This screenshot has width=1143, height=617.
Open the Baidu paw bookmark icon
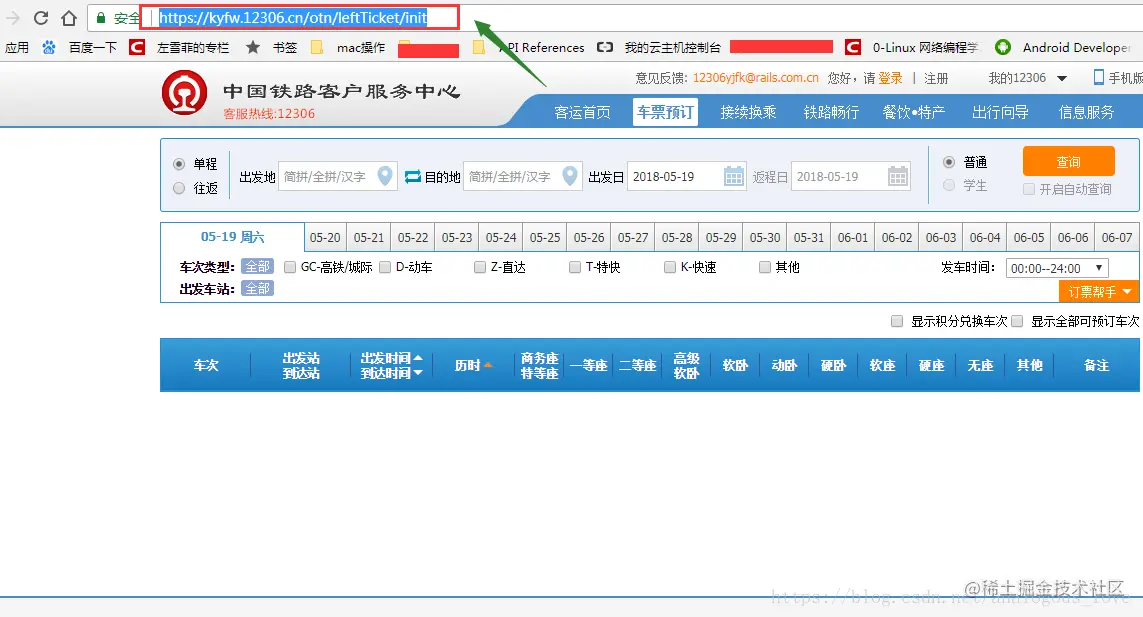[x=49, y=47]
